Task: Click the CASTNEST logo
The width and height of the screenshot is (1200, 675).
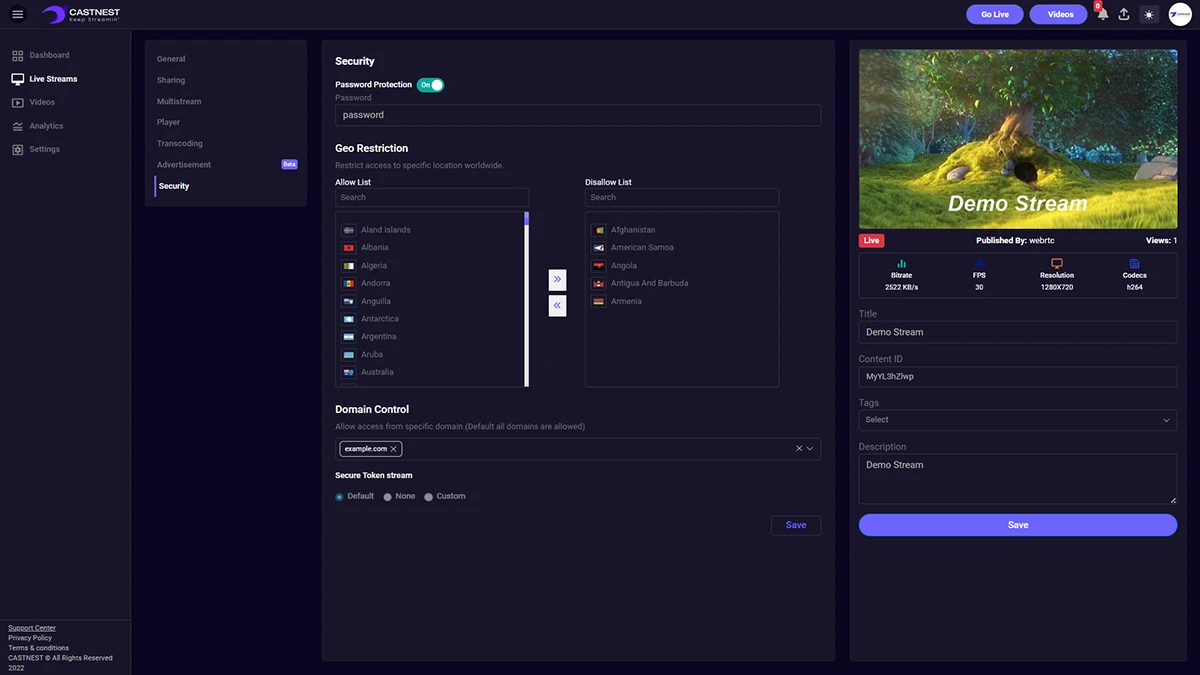Action: pyautogui.click(x=82, y=14)
